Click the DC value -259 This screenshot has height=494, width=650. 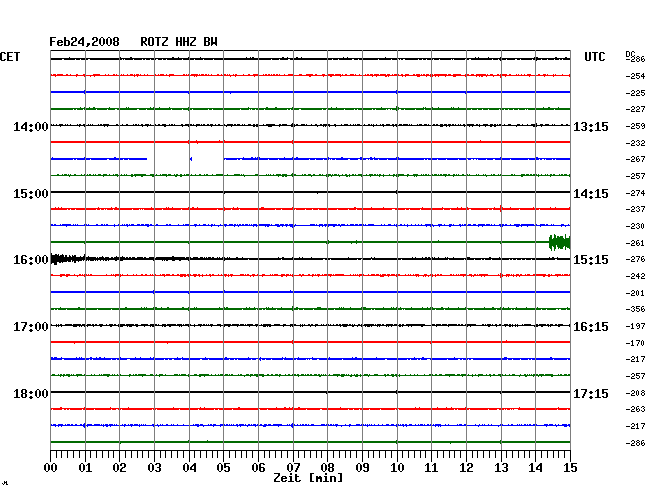pyautogui.click(x=635, y=126)
